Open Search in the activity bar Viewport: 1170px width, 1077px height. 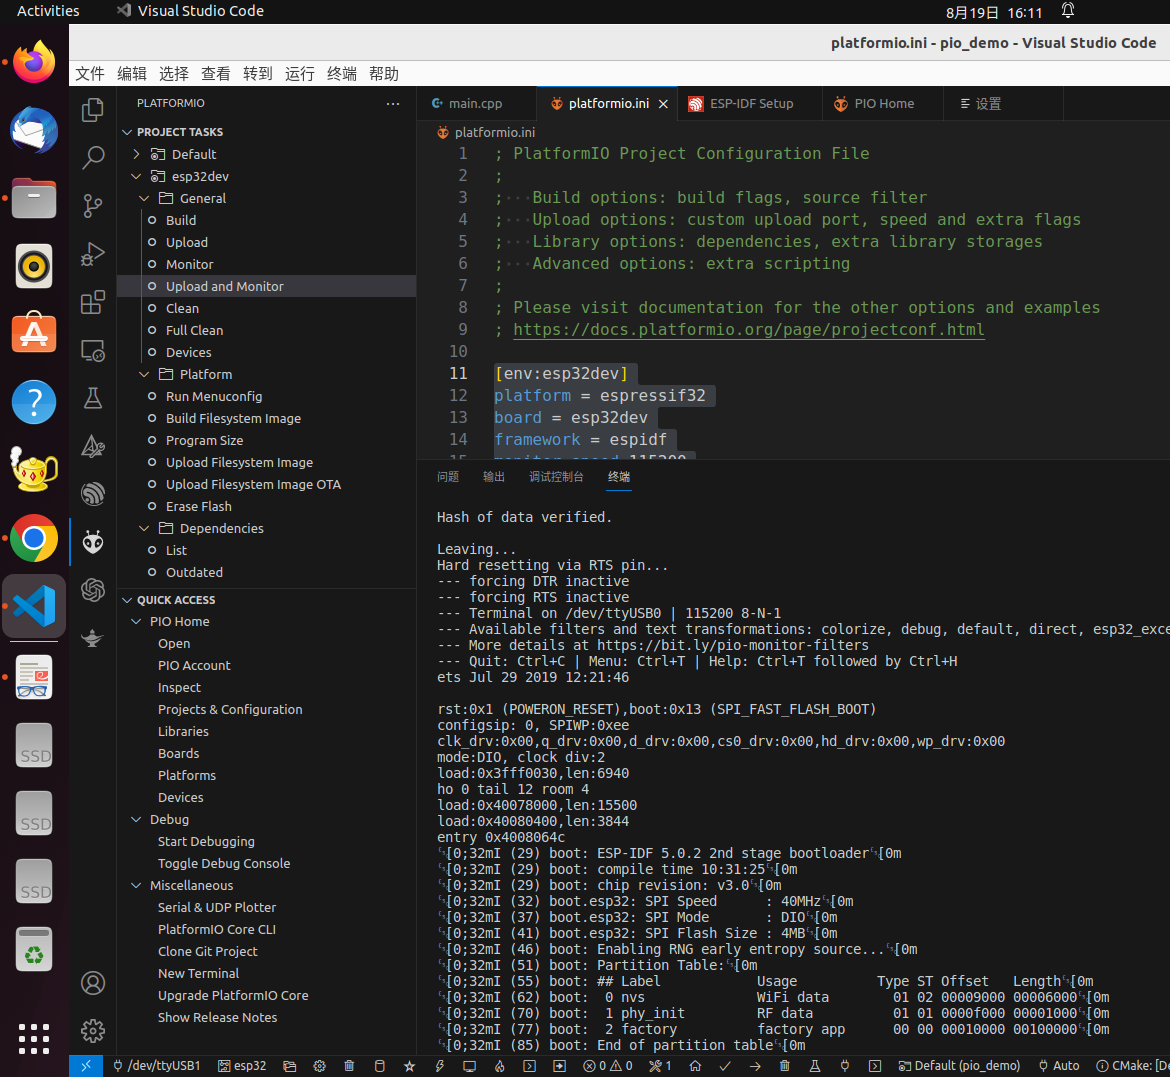pos(93,158)
